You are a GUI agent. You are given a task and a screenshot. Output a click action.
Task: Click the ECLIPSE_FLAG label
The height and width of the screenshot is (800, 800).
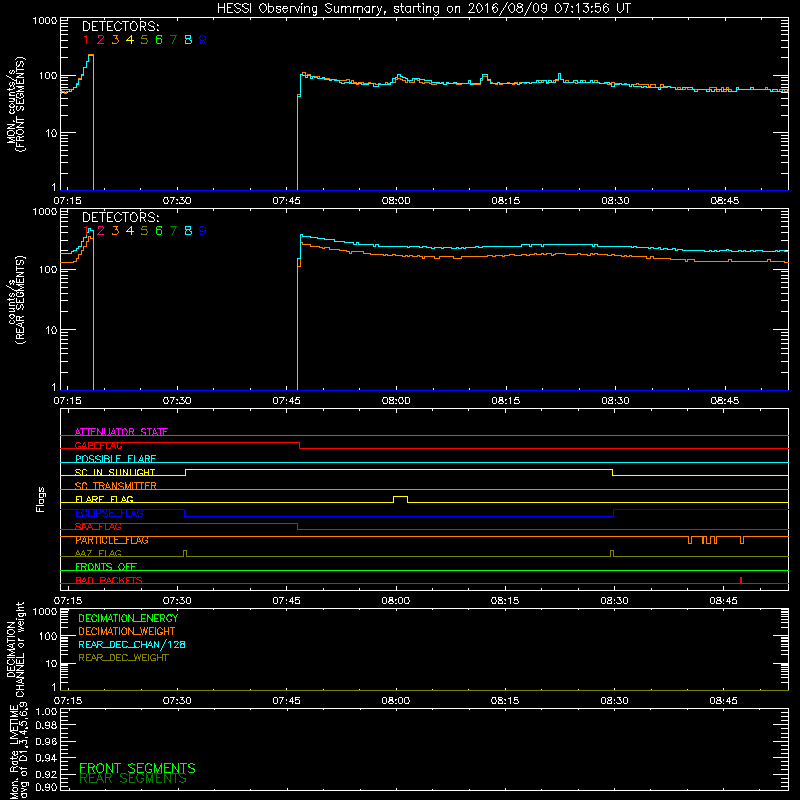coord(109,513)
